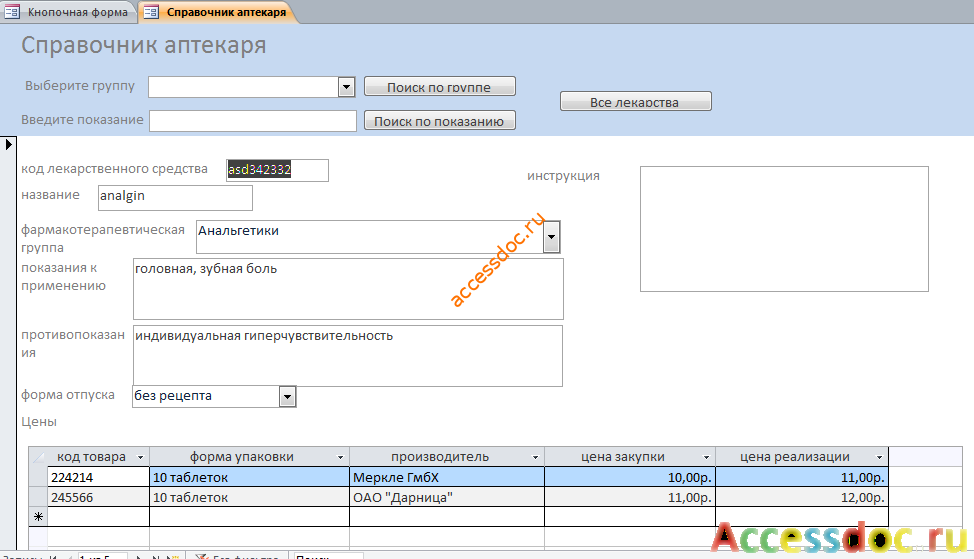Open the фармакотерапевтическая группа dropdown arrow
This screenshot has width=974, height=559.
(x=552, y=237)
